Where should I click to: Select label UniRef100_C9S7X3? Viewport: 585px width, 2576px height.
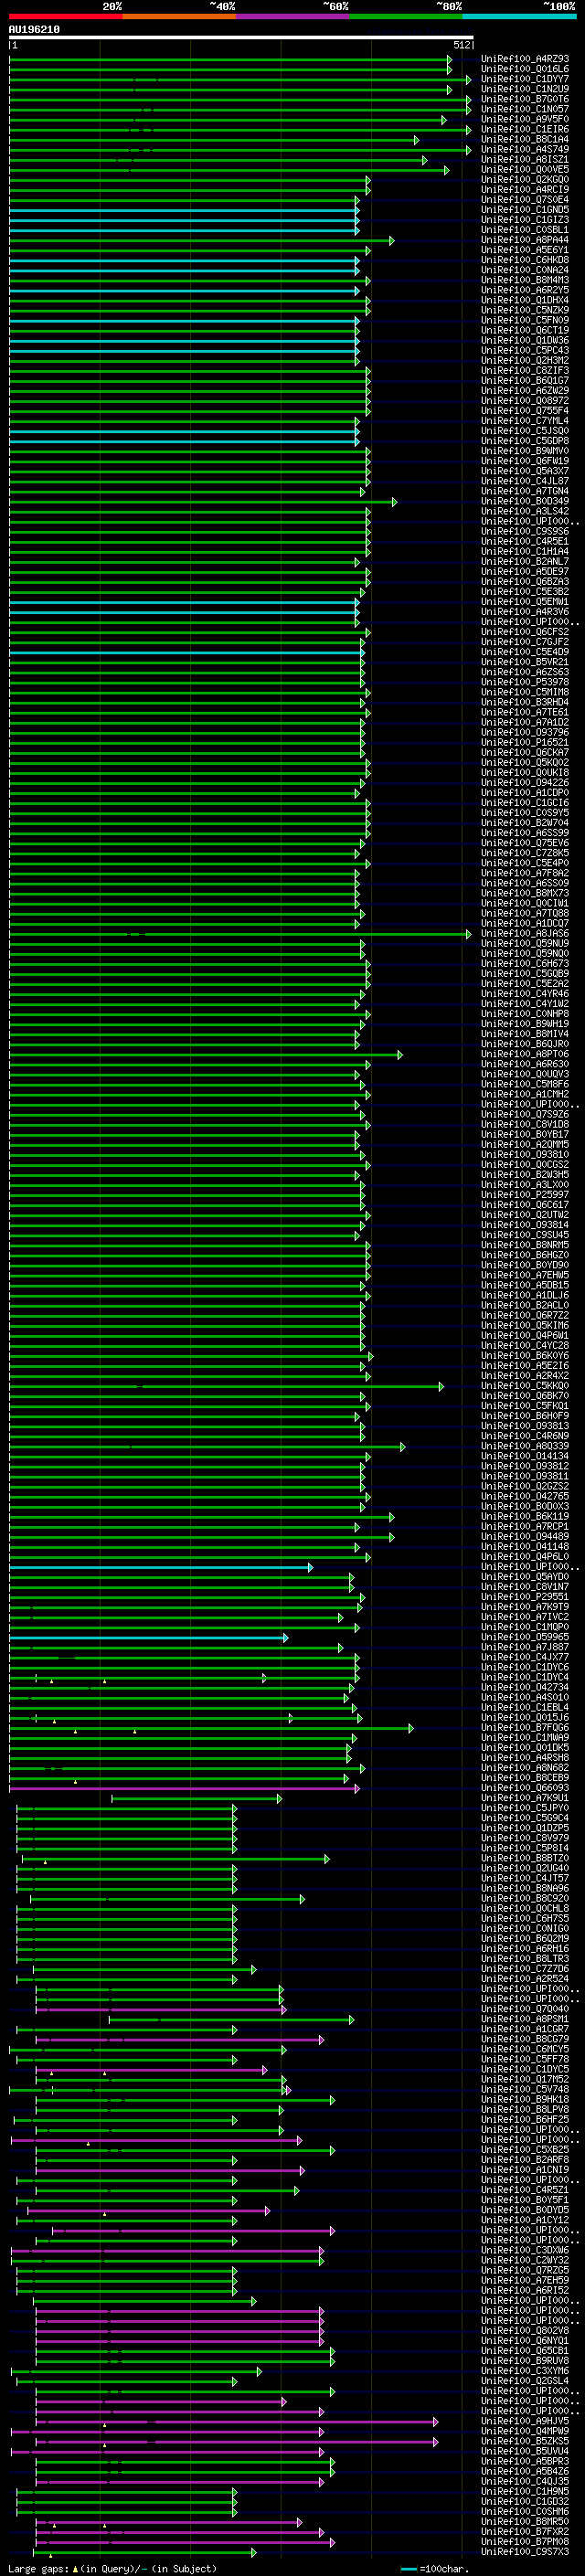click(x=525, y=2553)
